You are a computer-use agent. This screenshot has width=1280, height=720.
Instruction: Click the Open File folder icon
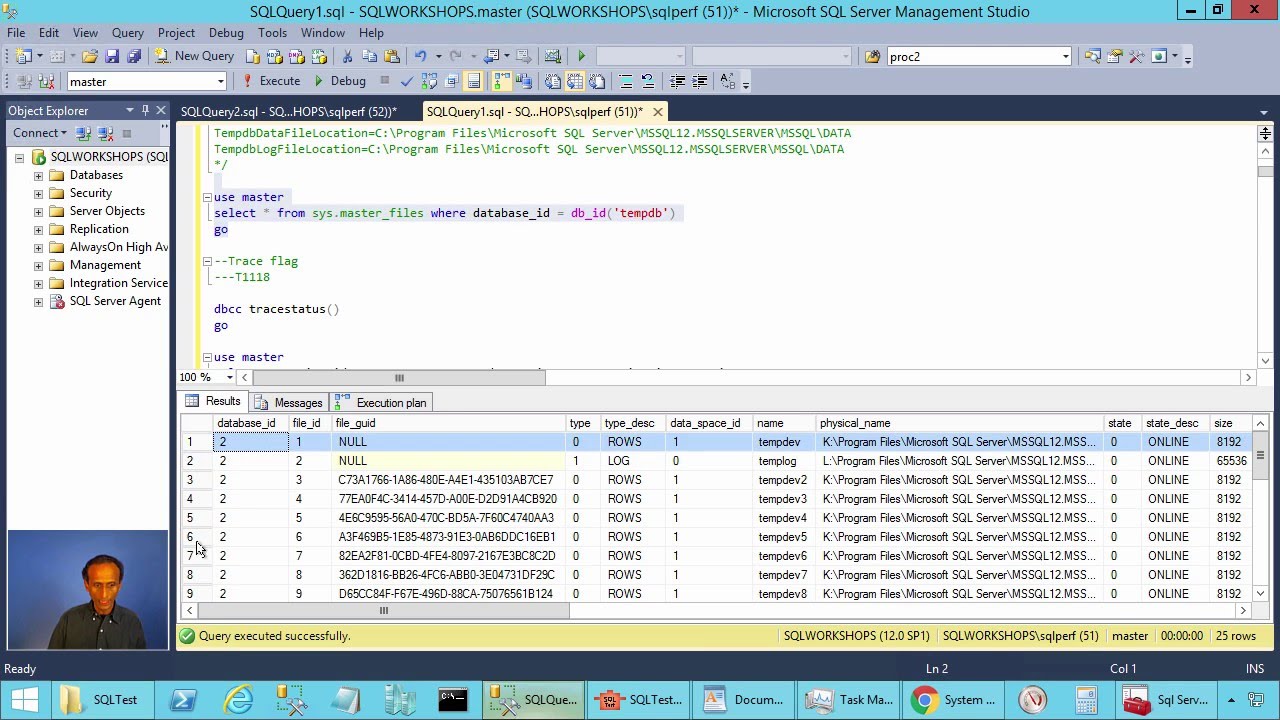point(90,56)
